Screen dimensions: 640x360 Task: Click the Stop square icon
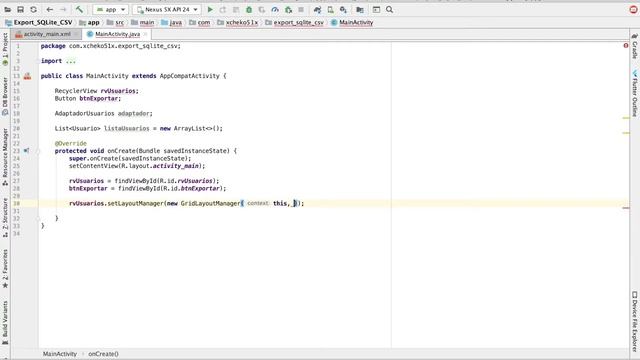[301, 9]
